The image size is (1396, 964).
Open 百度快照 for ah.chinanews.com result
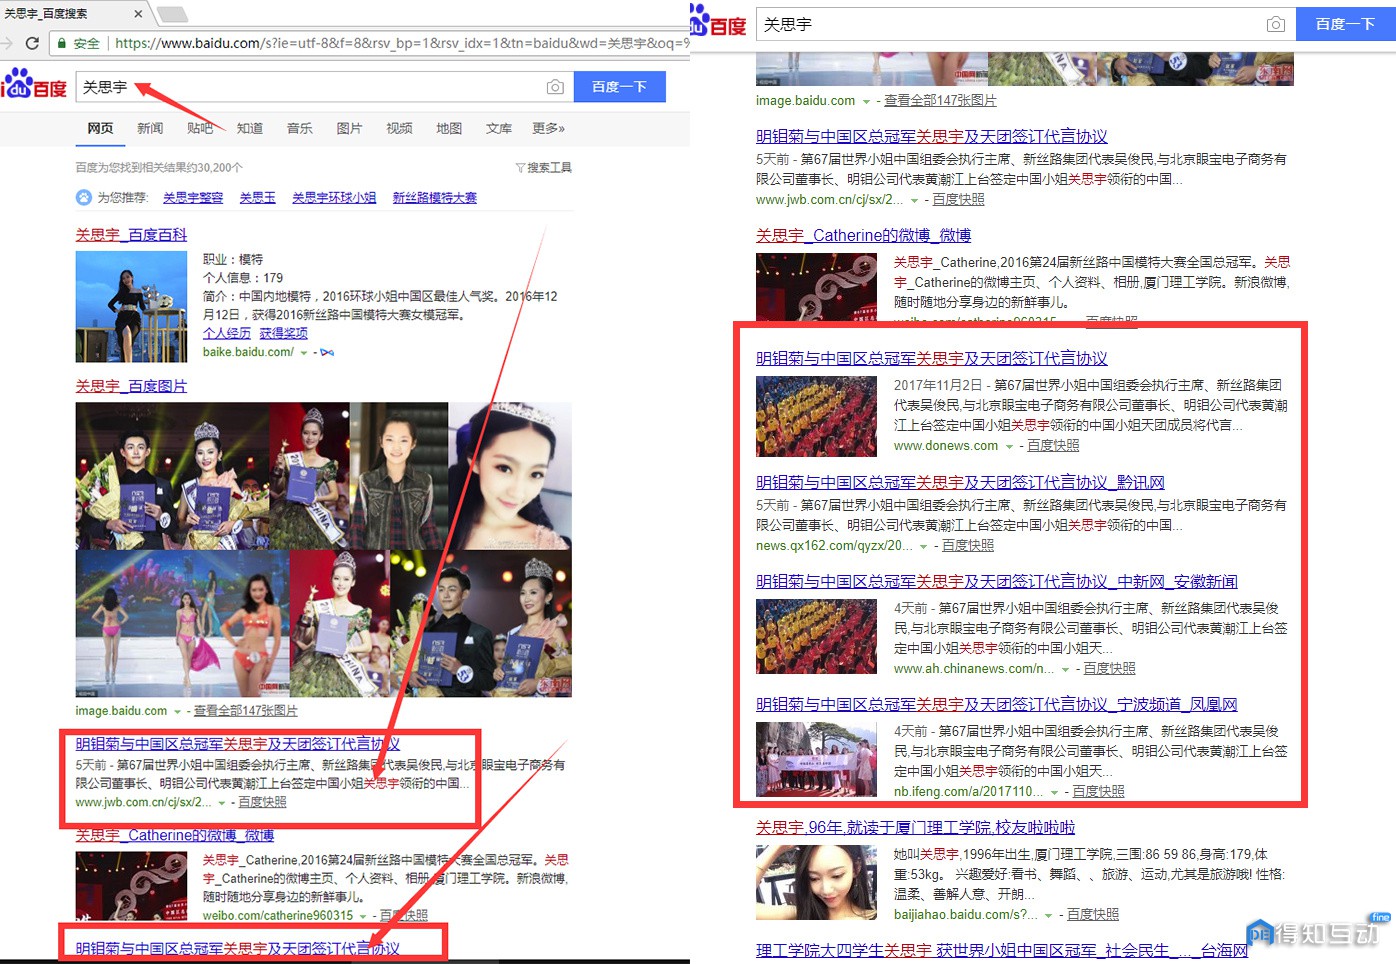click(1109, 668)
